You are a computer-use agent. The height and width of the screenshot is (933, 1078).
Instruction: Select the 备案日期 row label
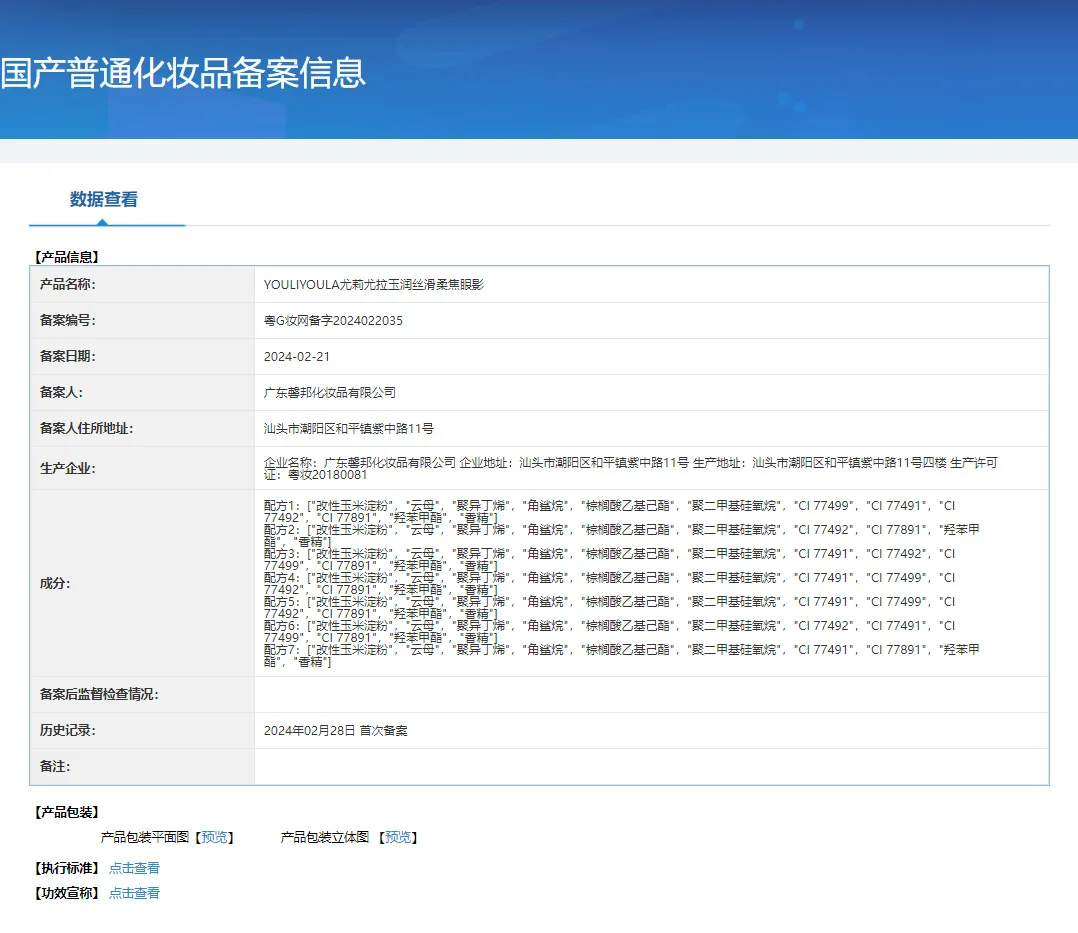tap(67, 356)
